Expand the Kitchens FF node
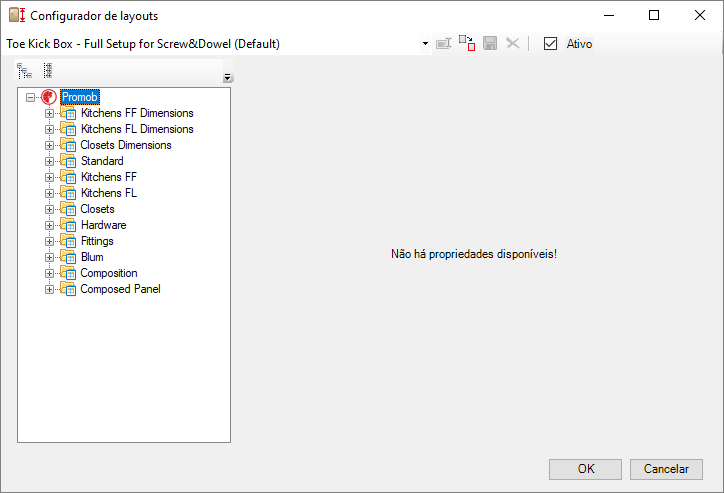The image size is (724, 493). [x=49, y=178]
